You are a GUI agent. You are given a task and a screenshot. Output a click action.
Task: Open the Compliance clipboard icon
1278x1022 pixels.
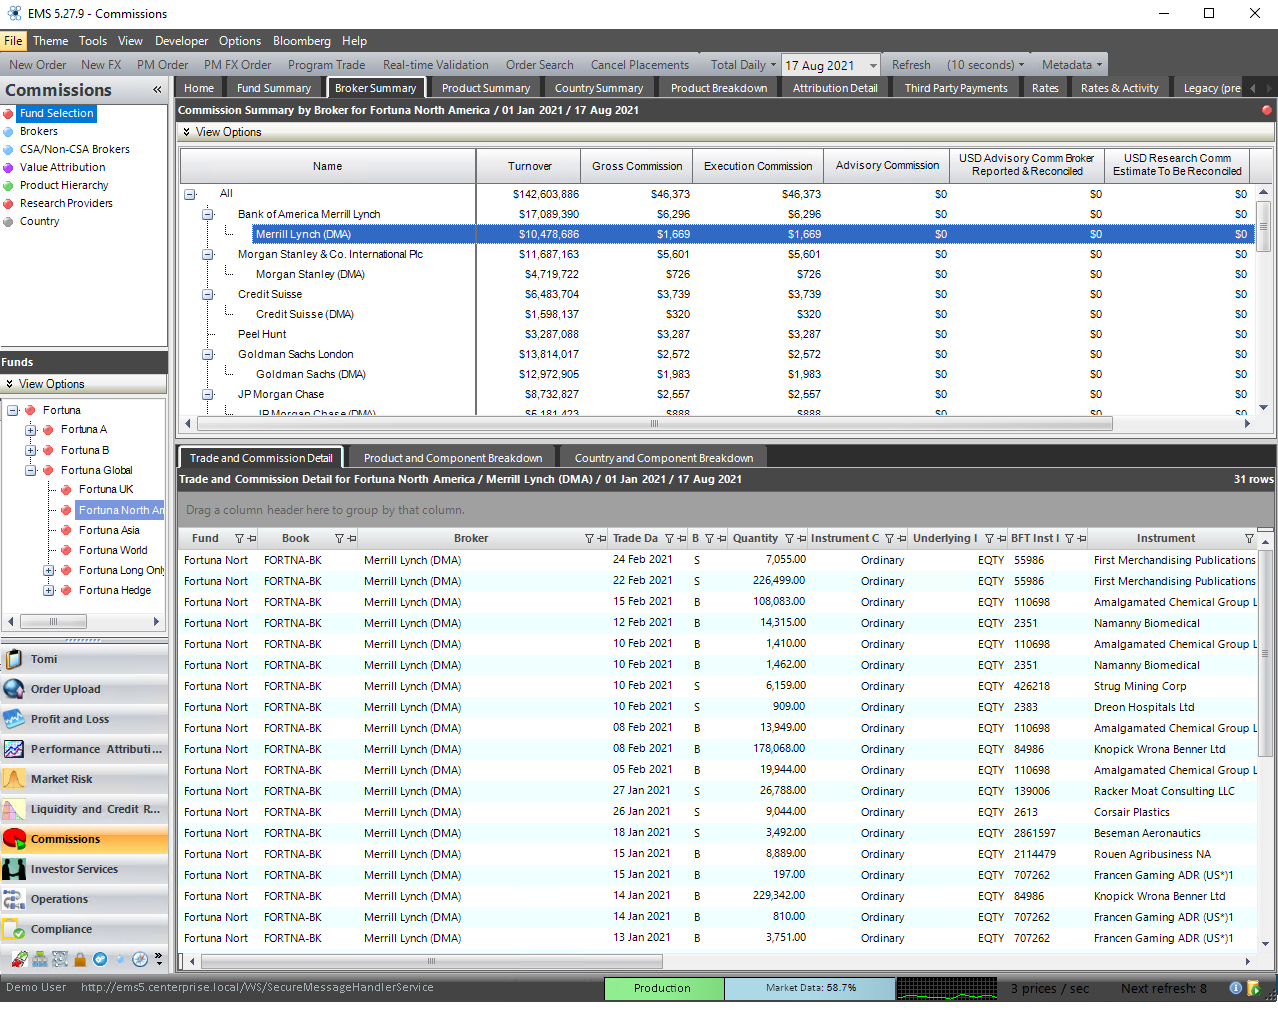pos(14,929)
